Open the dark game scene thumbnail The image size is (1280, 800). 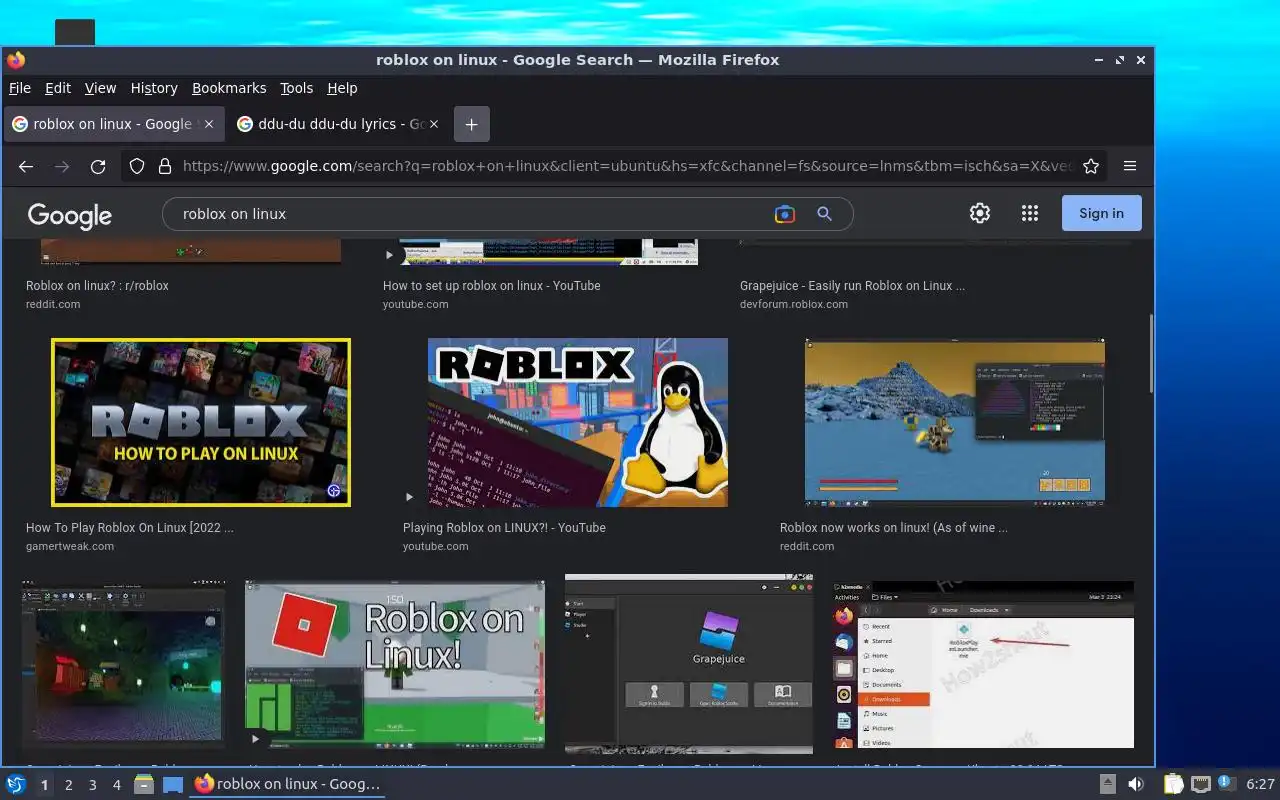pos(124,665)
